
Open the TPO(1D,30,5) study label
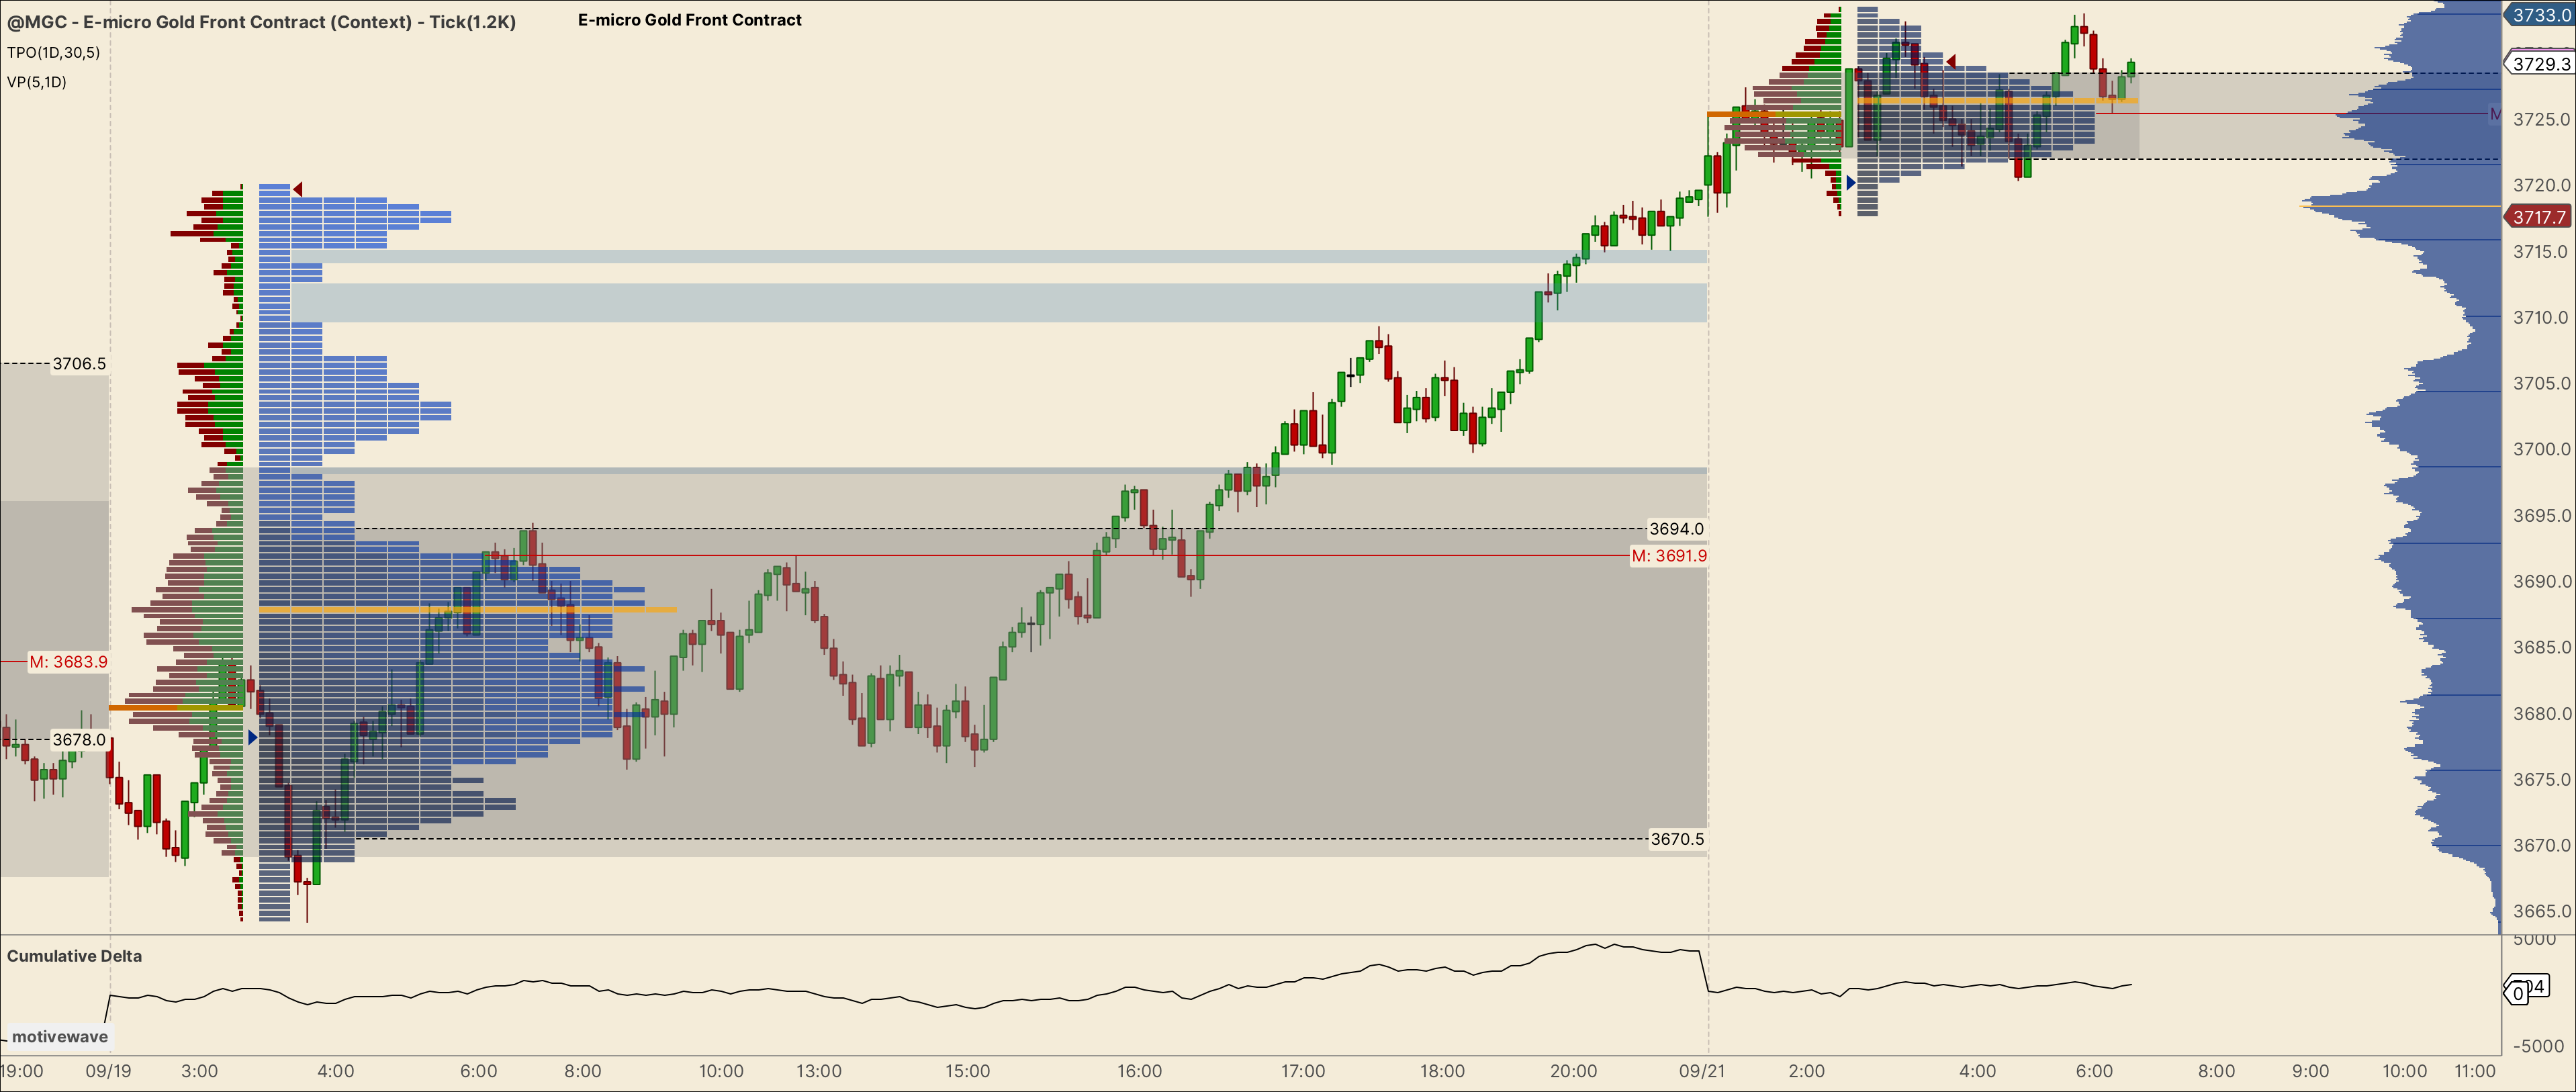(53, 52)
